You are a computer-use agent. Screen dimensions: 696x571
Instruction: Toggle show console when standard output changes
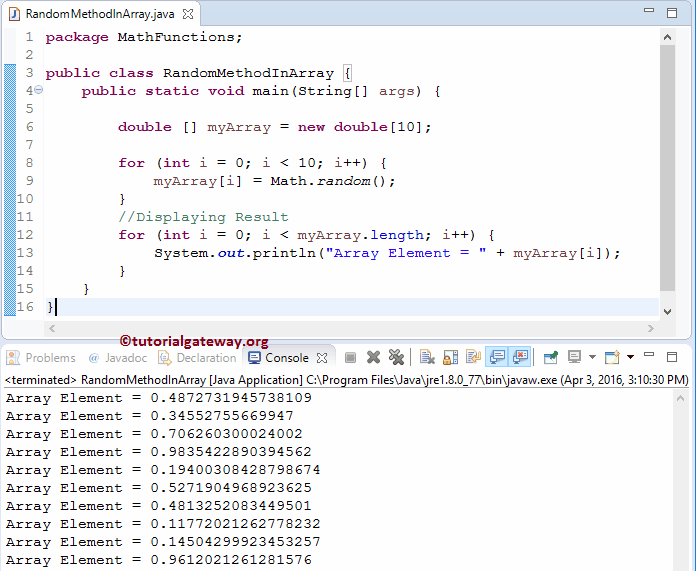coord(495,357)
